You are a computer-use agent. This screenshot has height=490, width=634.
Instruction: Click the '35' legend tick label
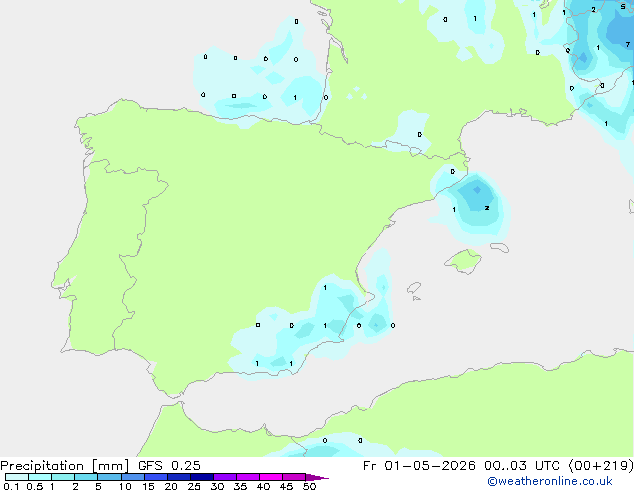coord(240,486)
